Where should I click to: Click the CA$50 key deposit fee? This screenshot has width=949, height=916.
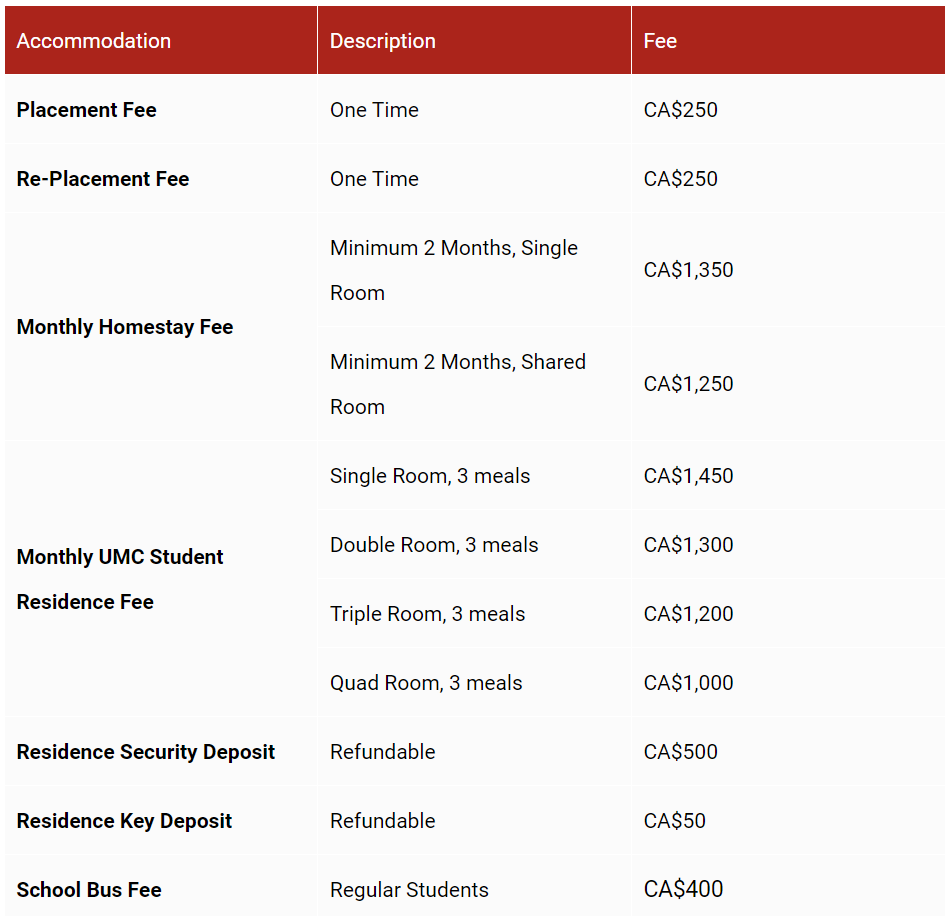tap(674, 821)
